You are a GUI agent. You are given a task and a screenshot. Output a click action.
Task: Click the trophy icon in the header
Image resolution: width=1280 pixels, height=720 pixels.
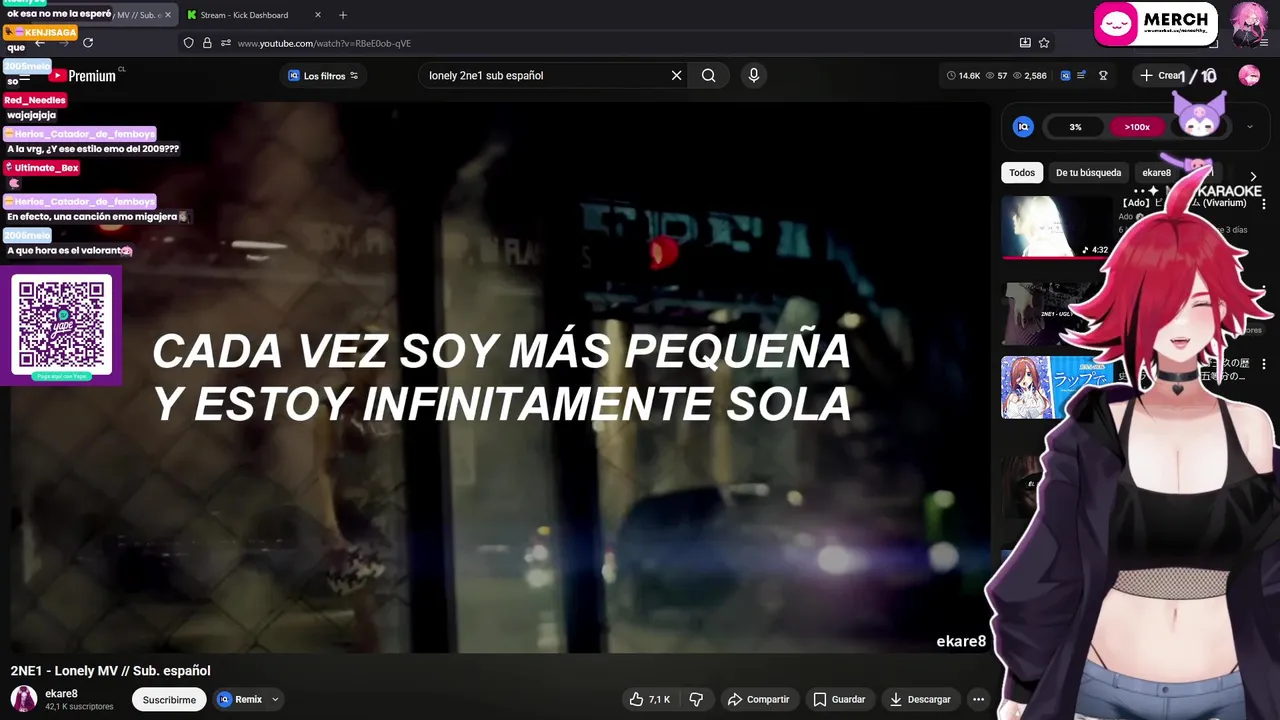[1103, 76]
